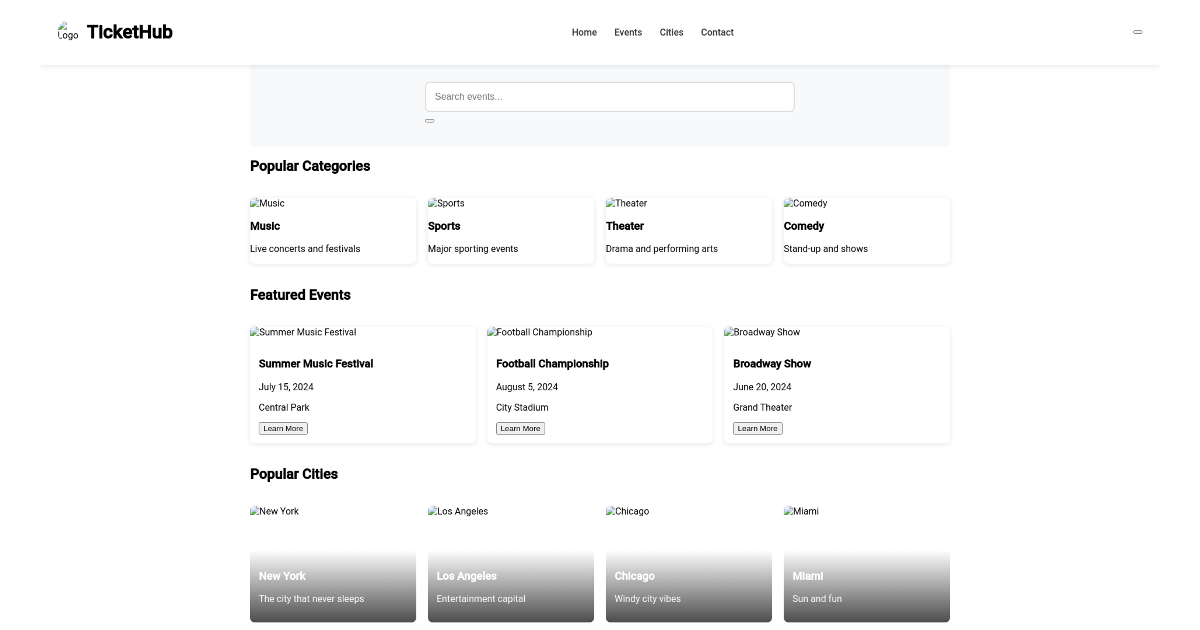The image size is (1200, 630).
Task: Click the August 5, 2024 date
Action: point(527,387)
